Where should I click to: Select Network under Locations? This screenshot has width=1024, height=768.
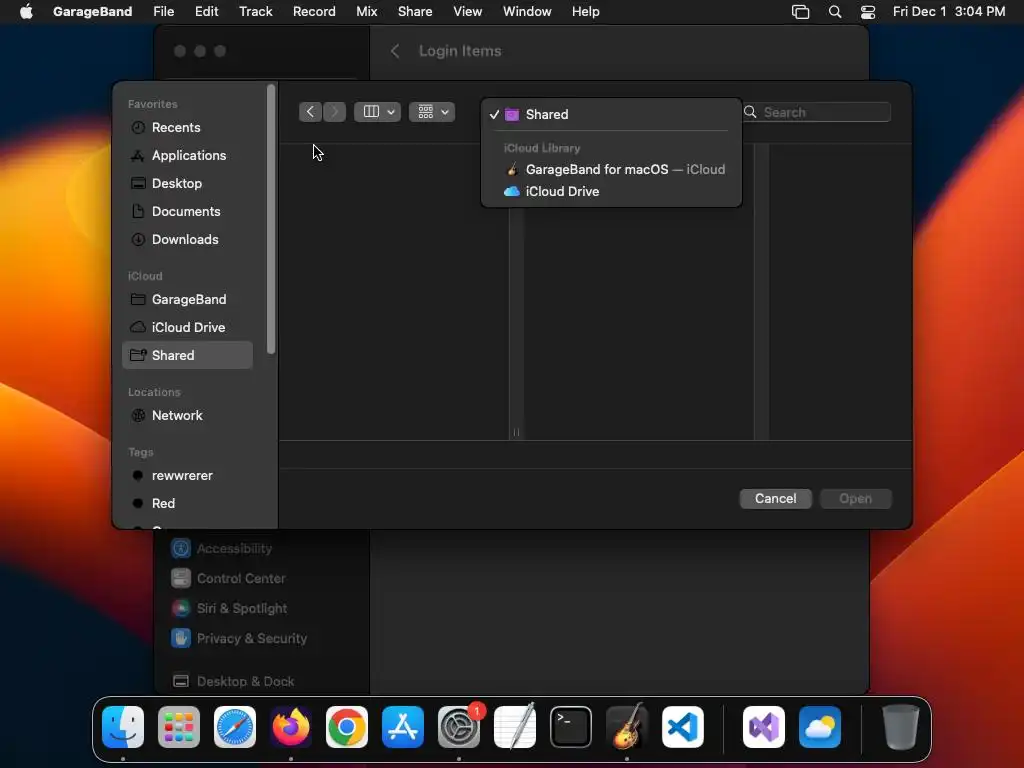pos(187,415)
